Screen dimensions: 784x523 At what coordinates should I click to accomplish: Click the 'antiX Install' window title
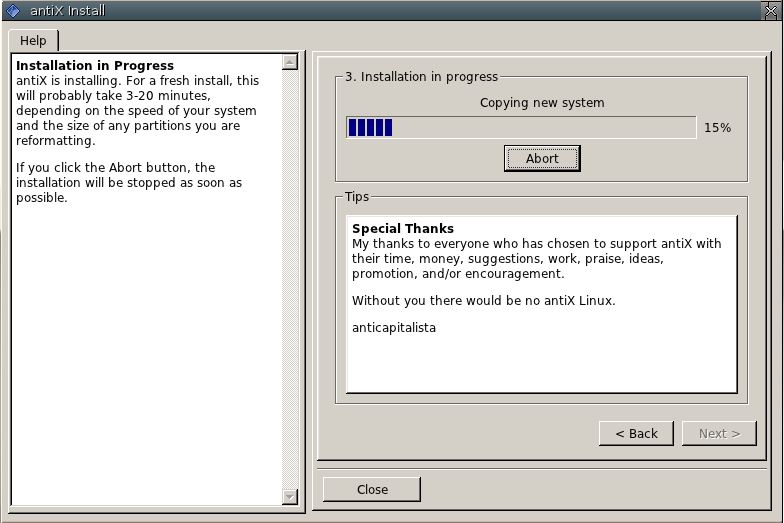pos(68,10)
